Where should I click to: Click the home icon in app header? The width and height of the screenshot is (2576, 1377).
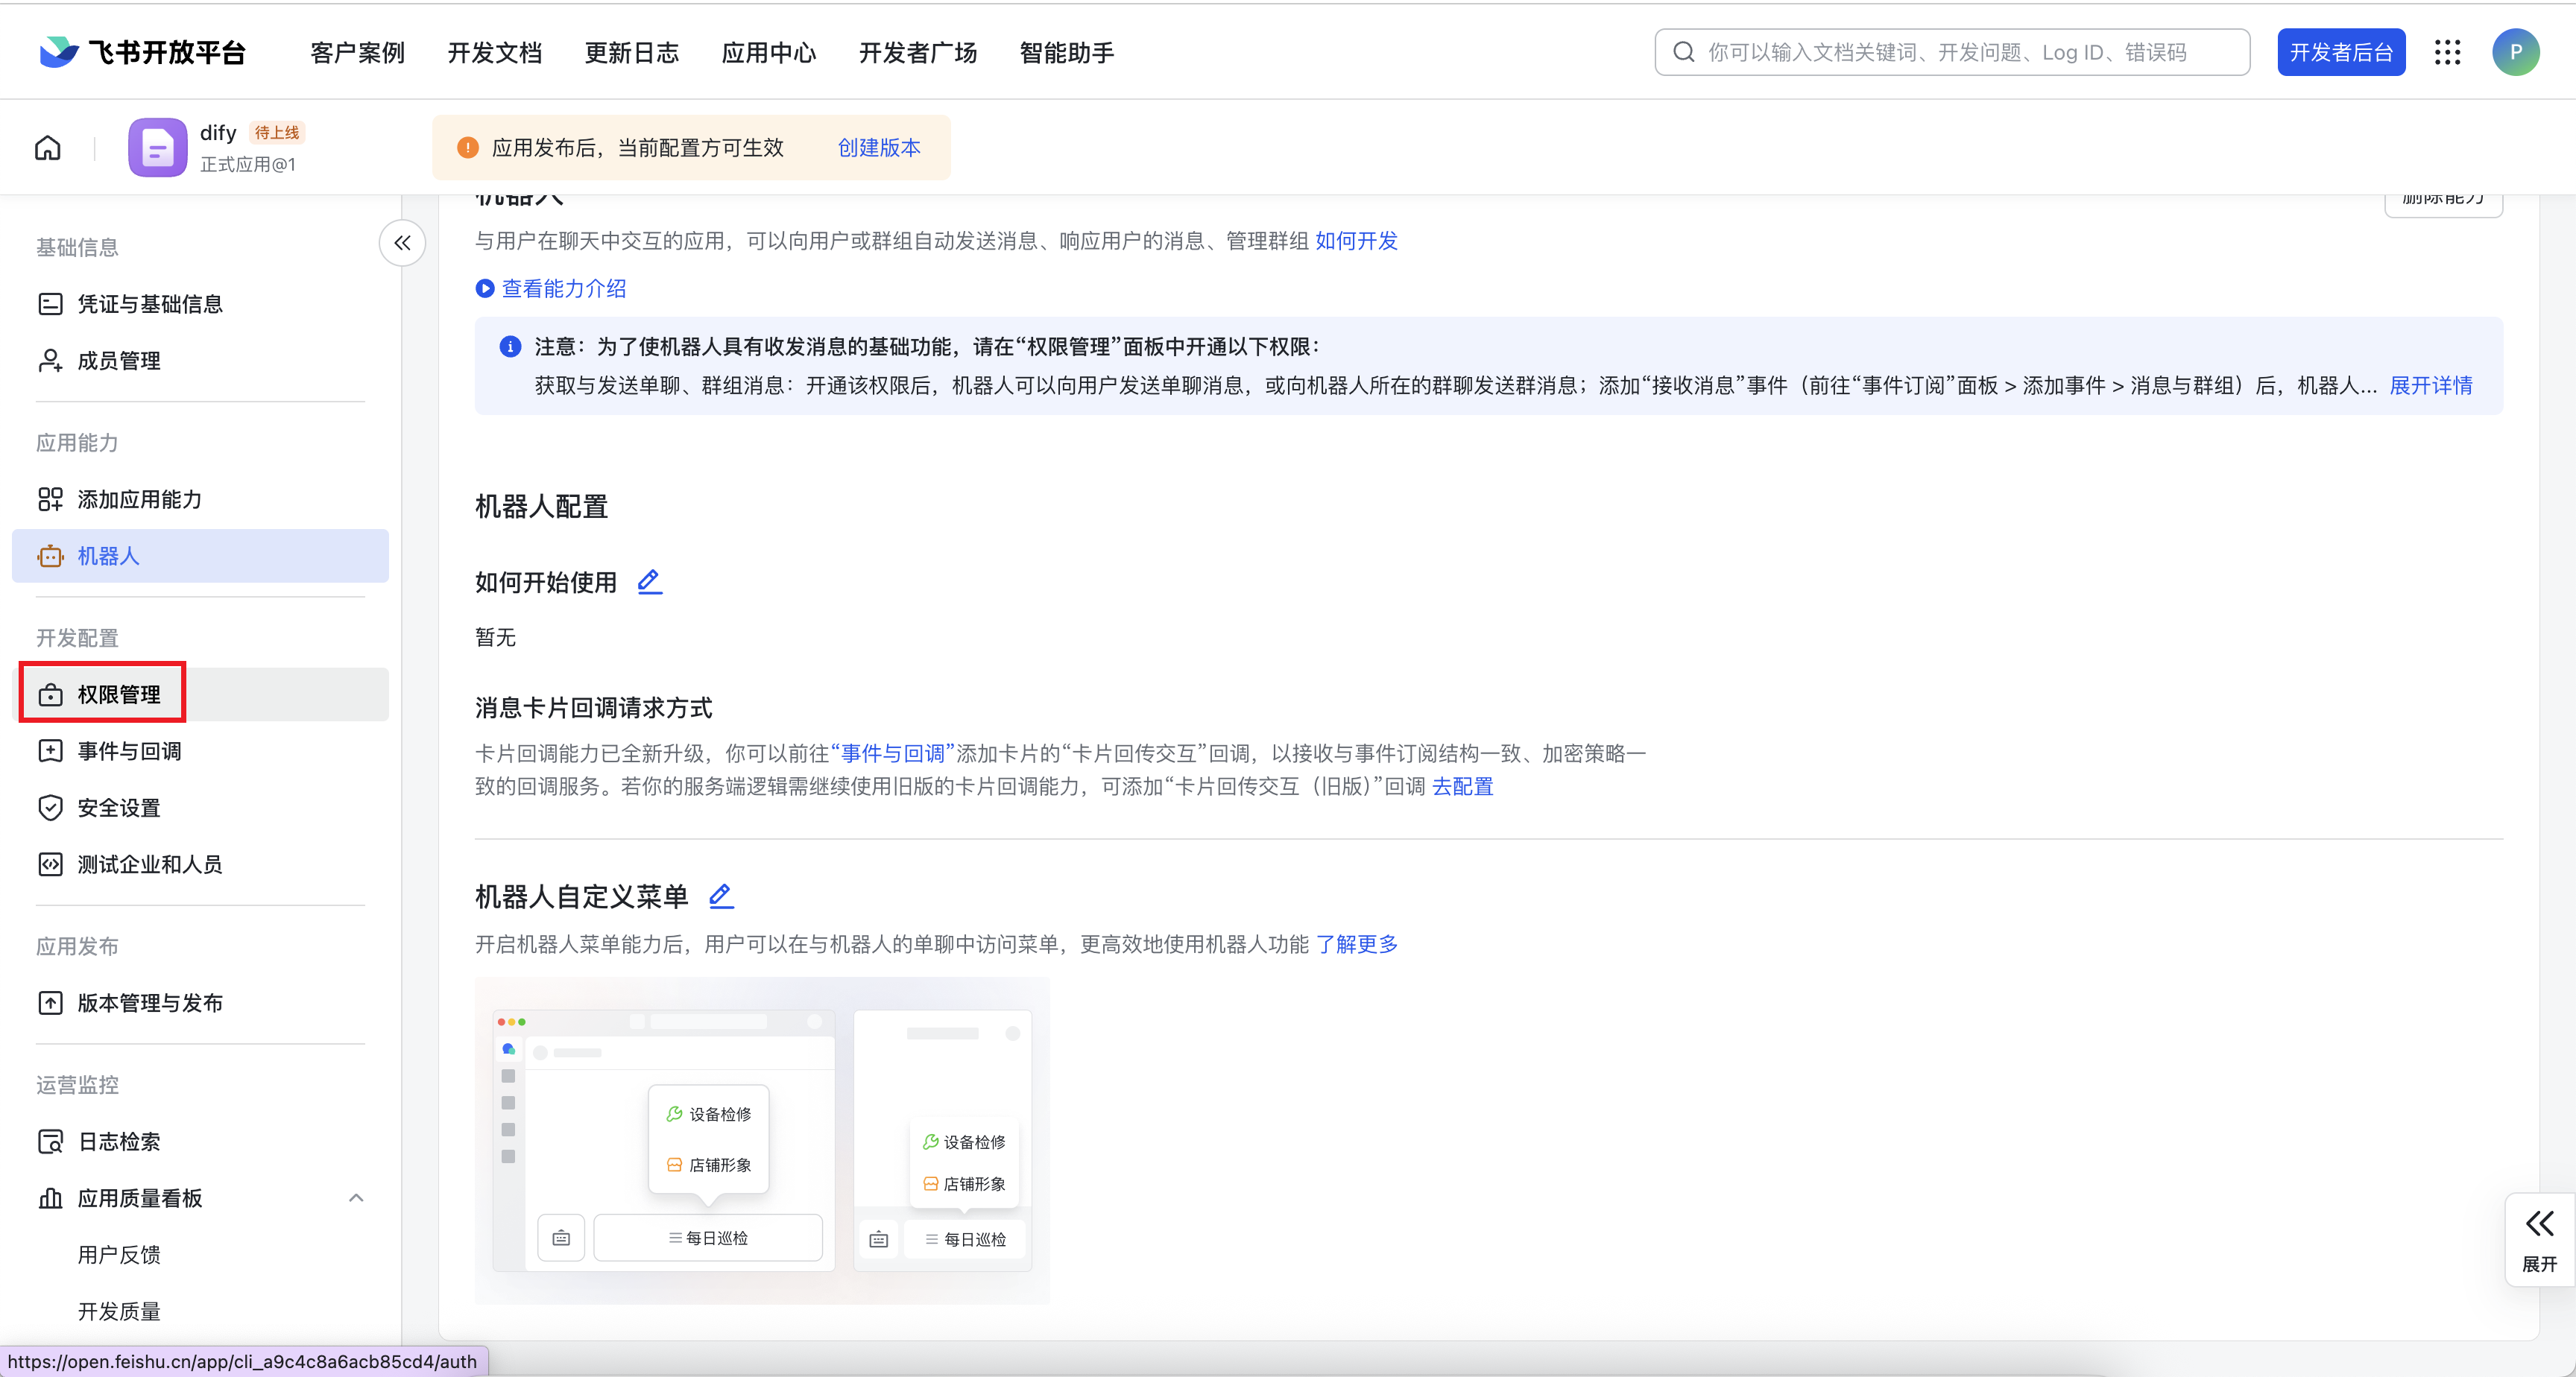pyautogui.click(x=48, y=148)
